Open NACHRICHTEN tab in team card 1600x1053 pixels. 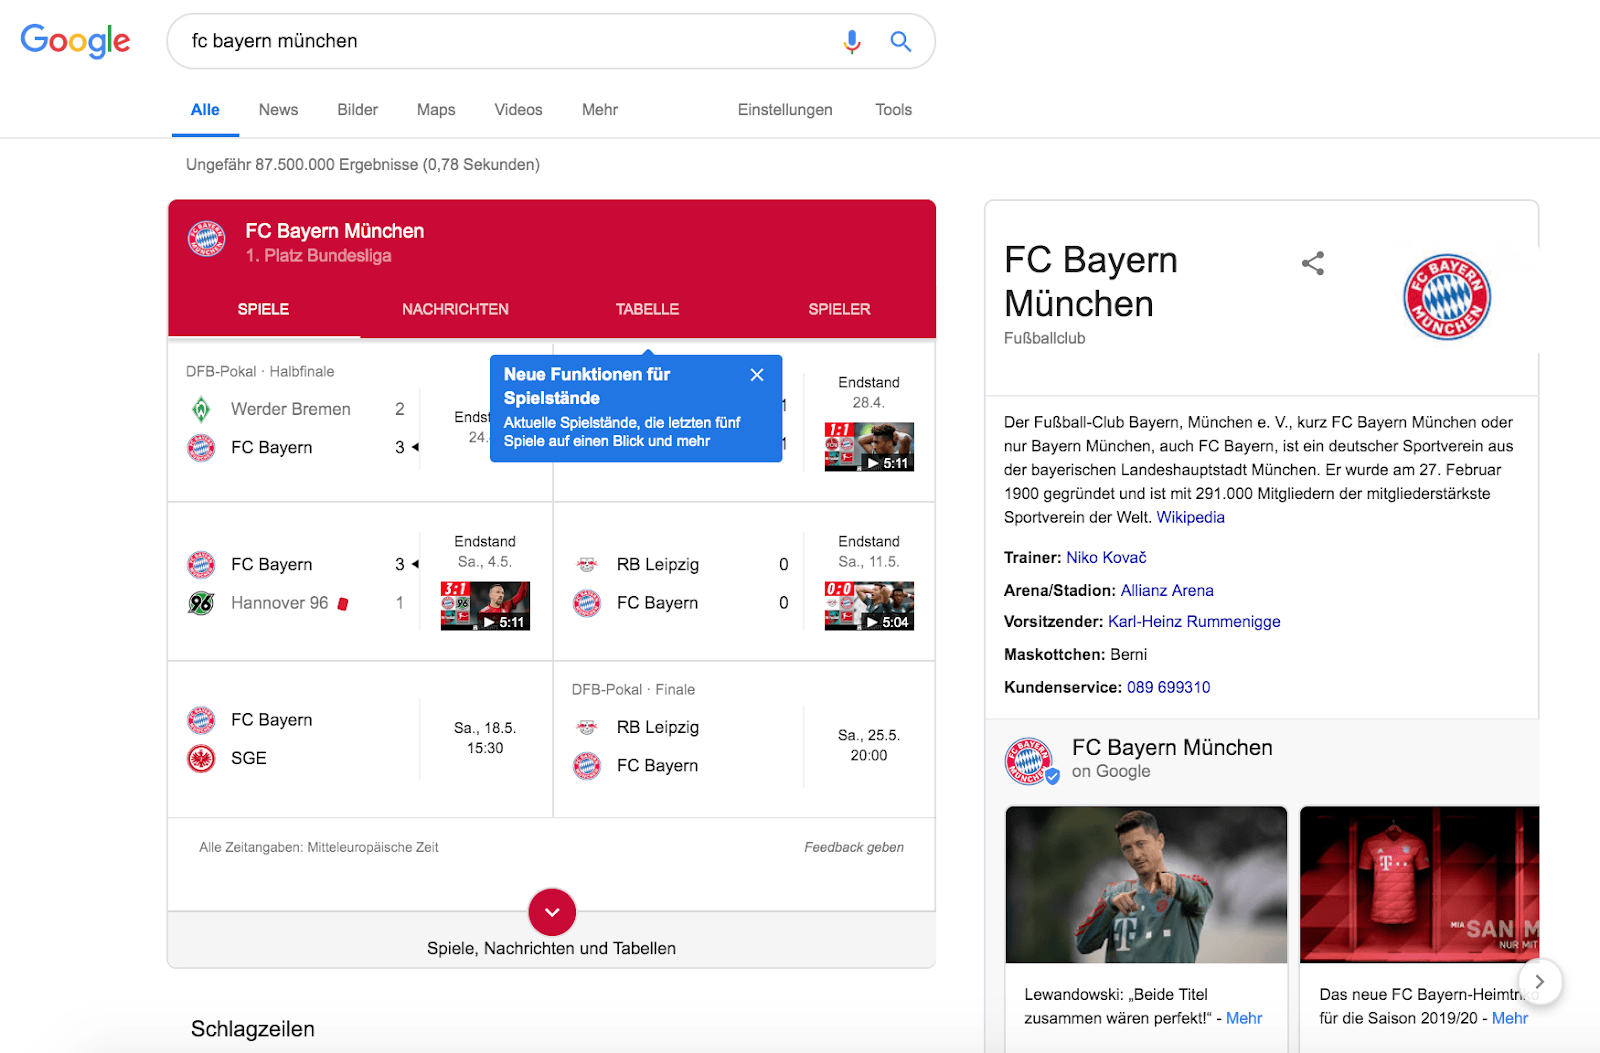point(455,310)
